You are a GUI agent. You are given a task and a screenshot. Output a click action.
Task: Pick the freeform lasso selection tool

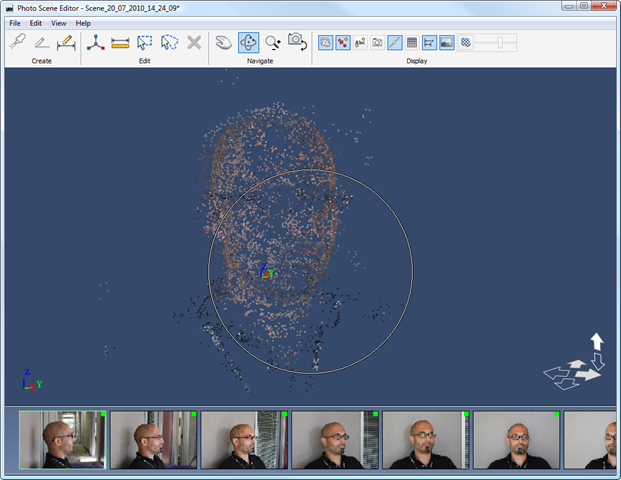click(169, 43)
